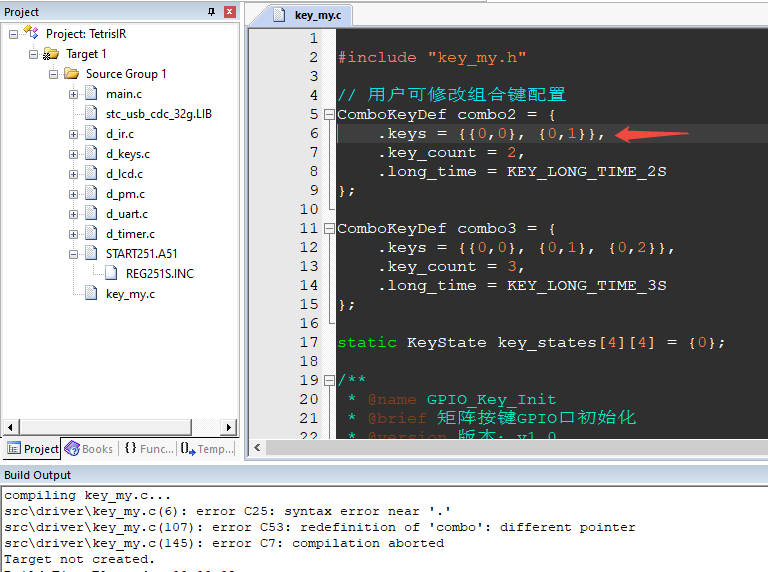Select the Source Group 1 folder icon
This screenshot has height=572, width=768.
point(71,73)
